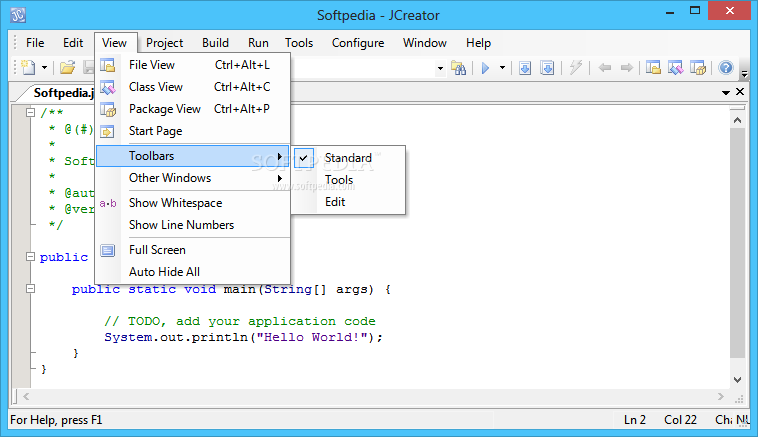Open the Window menu
This screenshot has width=758, height=437.
(x=424, y=43)
